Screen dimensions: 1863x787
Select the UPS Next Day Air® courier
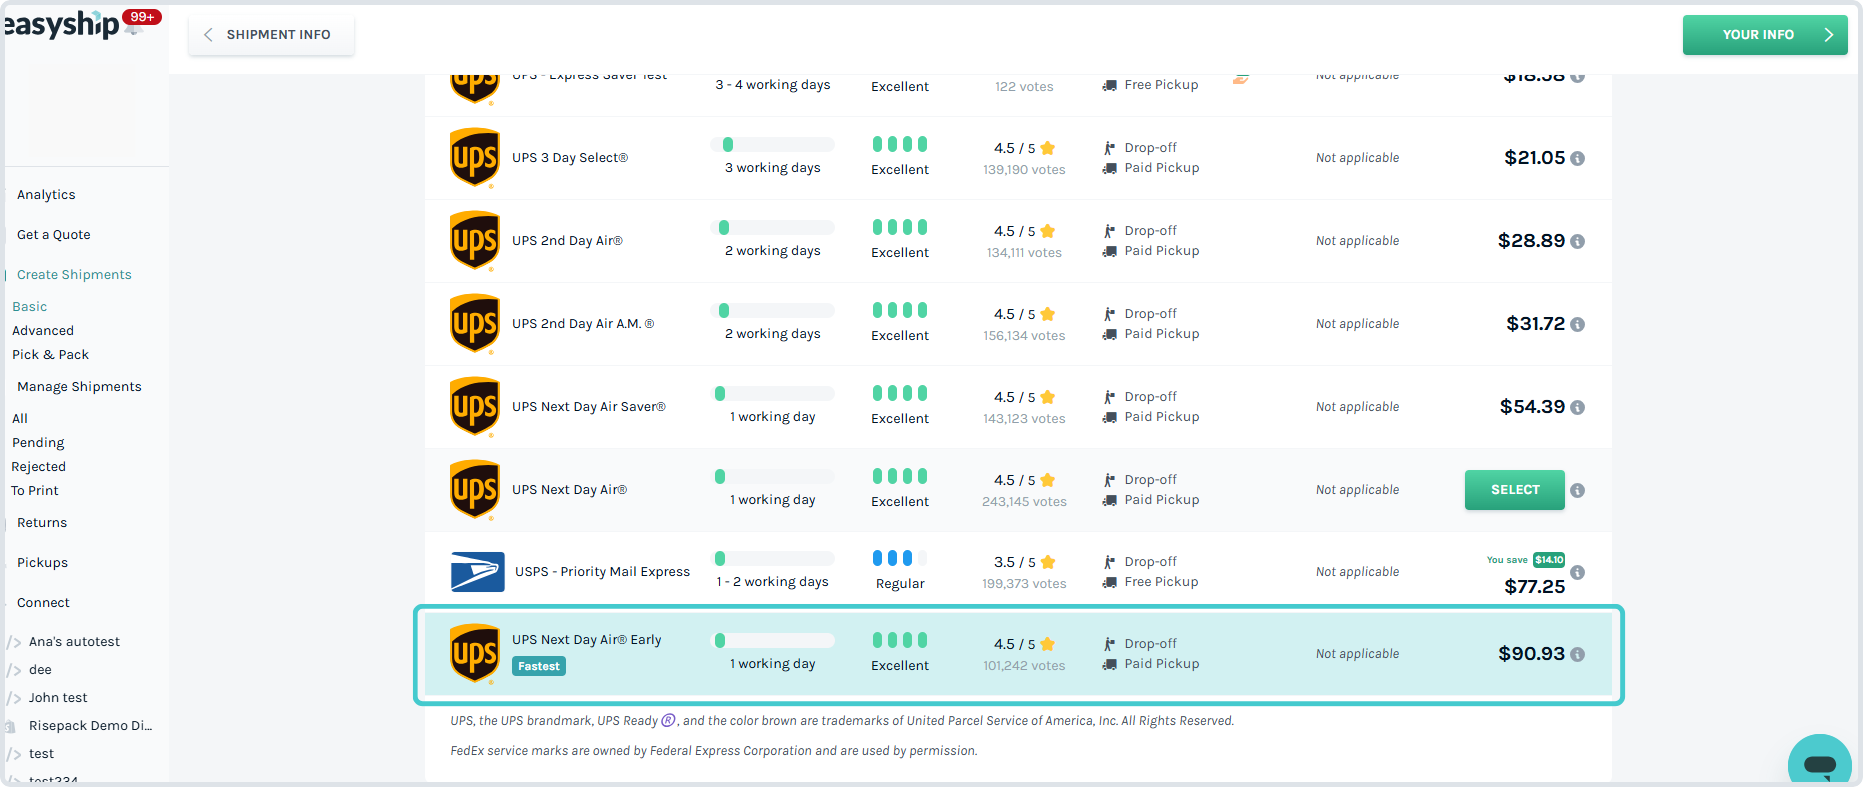1514,490
